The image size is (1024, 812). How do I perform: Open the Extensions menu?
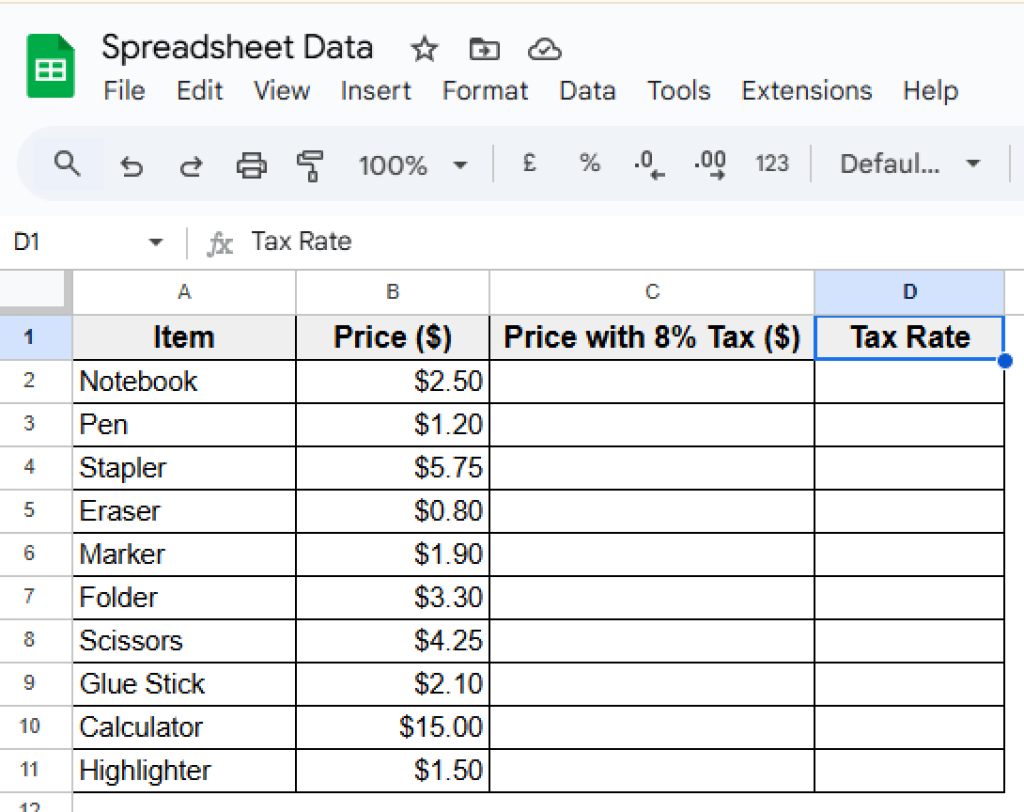pyautogui.click(x=806, y=91)
